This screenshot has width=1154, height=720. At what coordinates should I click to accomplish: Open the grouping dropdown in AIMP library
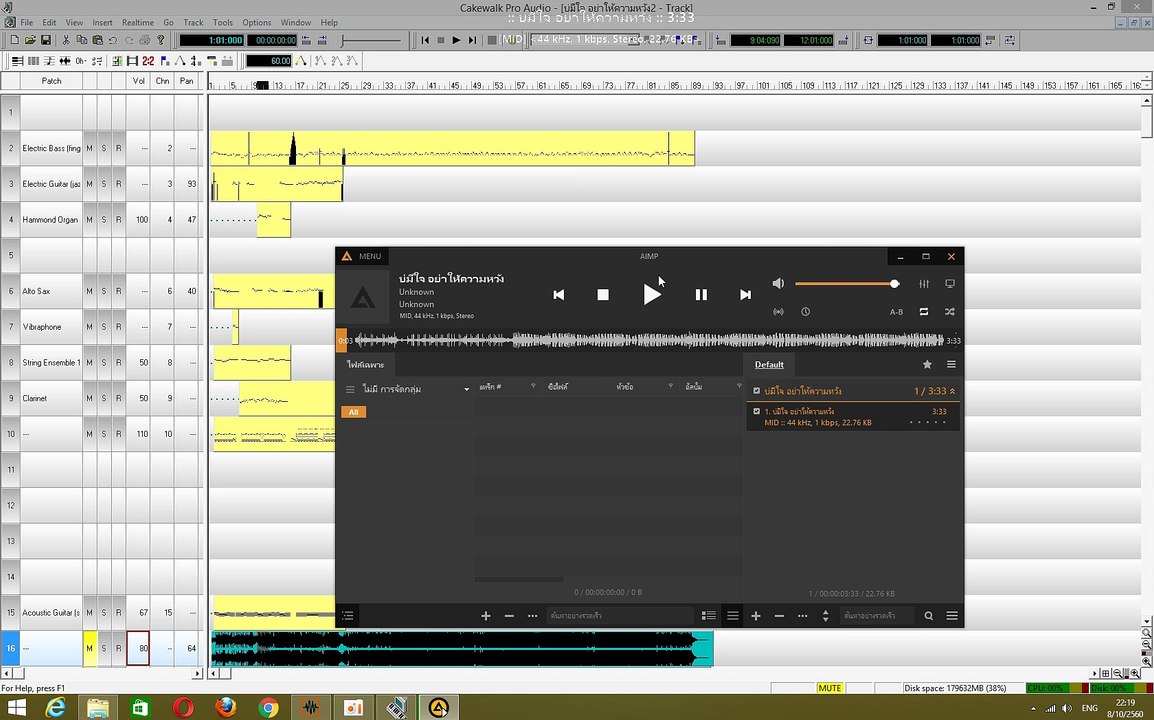466,389
